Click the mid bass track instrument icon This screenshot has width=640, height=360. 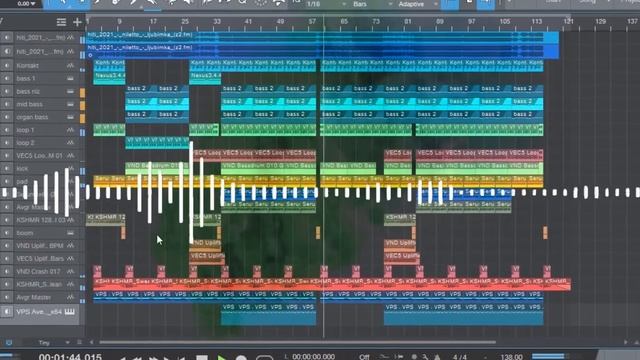pyautogui.click(x=71, y=104)
